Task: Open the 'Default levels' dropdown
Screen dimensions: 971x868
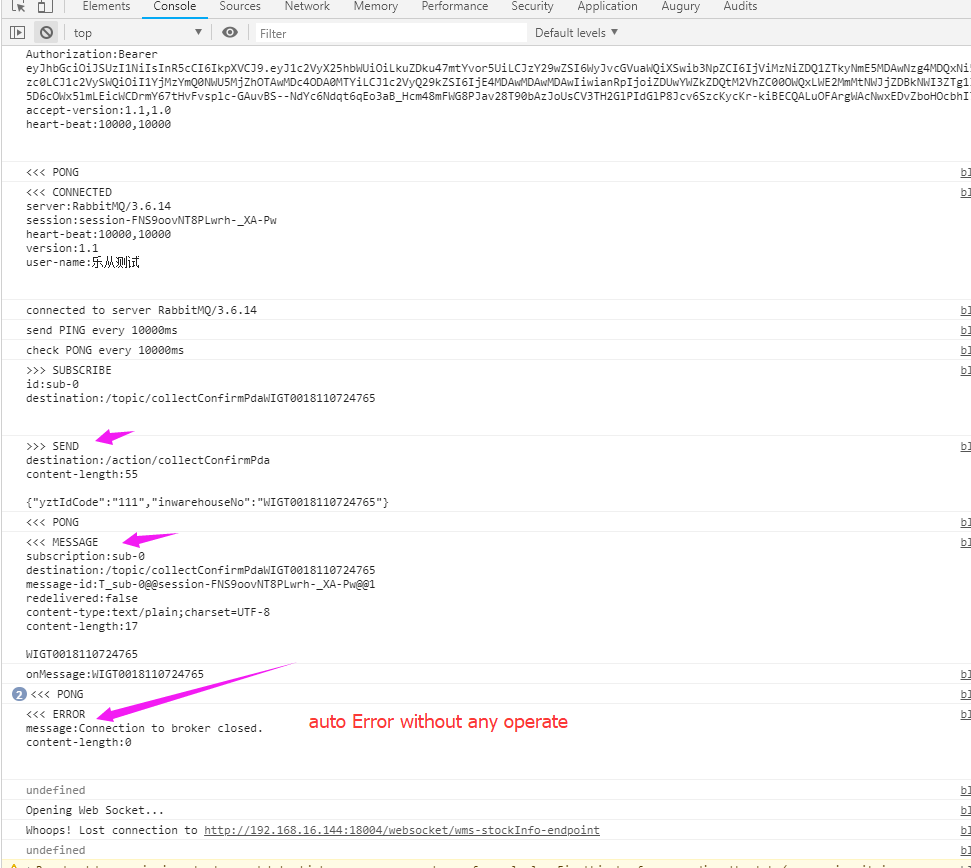Action: pos(575,32)
